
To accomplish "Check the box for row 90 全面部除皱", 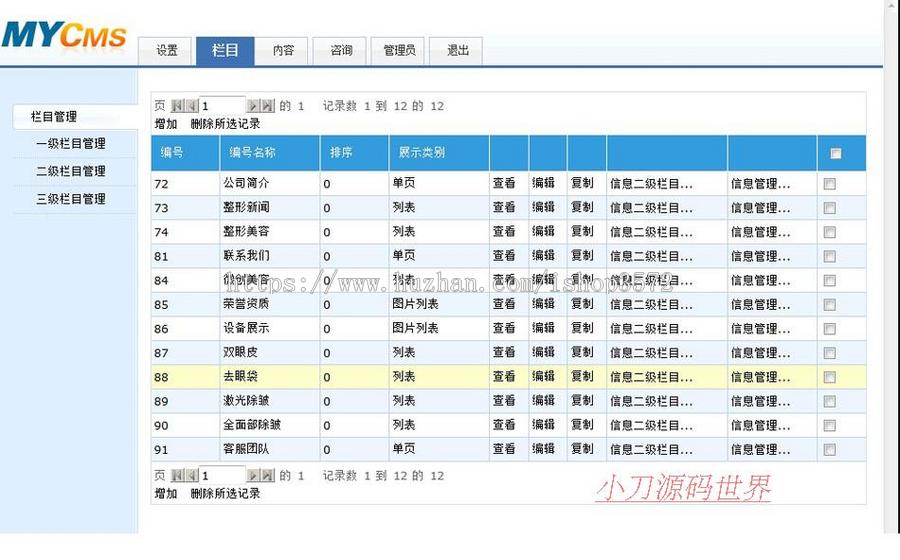I will (829, 425).
